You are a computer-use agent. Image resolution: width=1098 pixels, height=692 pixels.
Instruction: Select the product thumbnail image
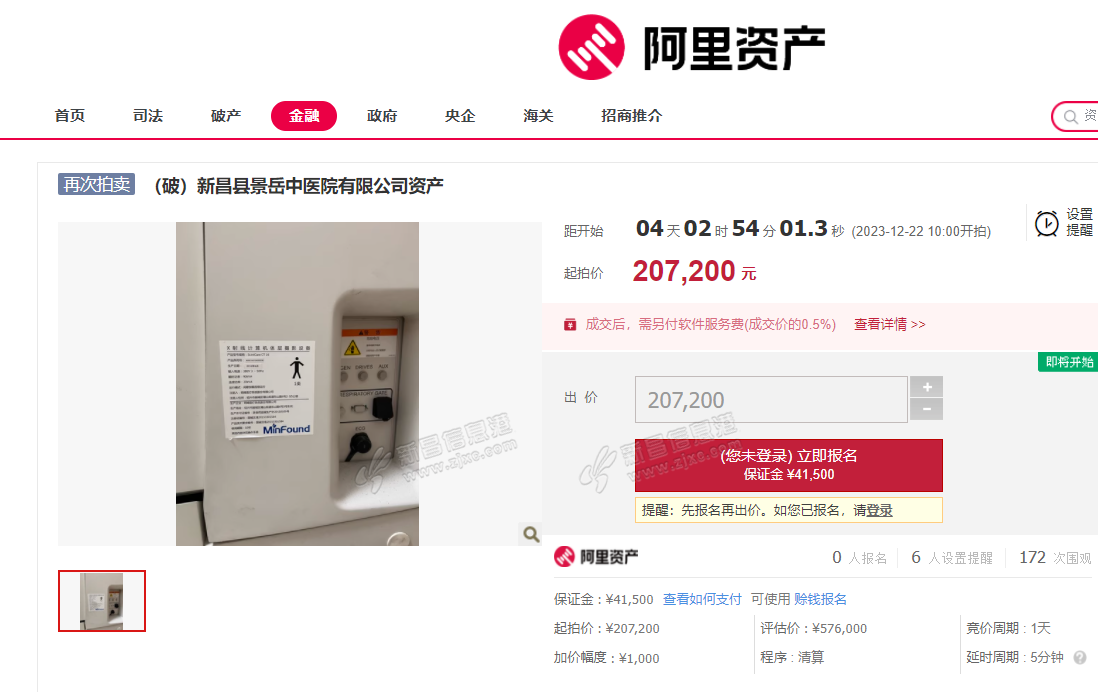[102, 601]
